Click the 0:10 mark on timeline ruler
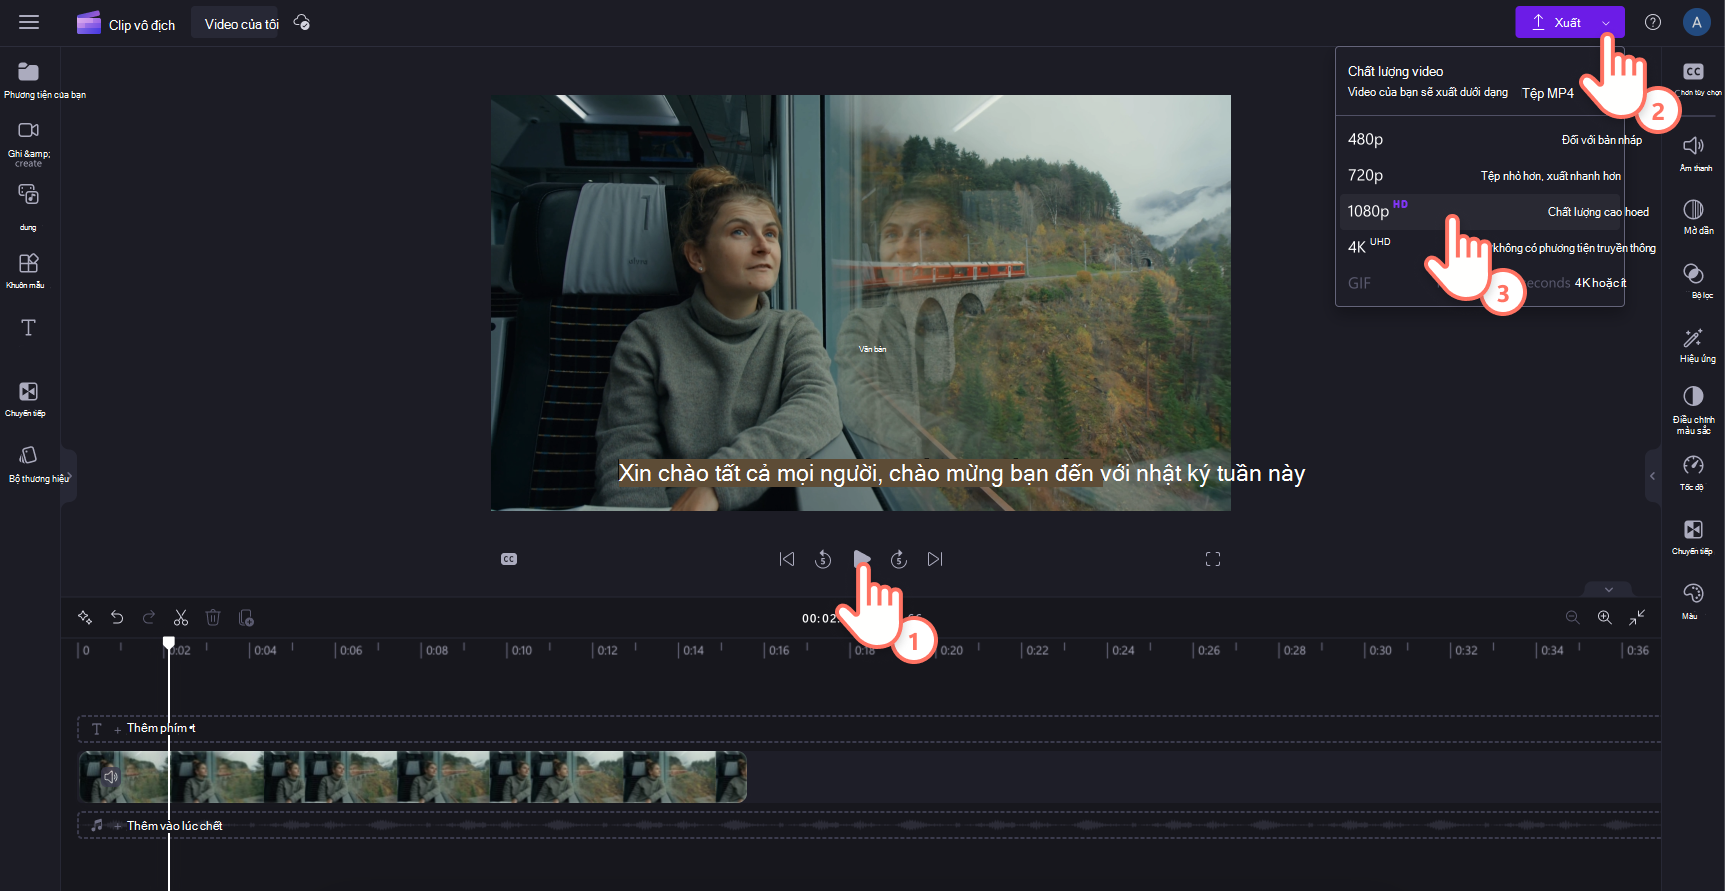This screenshot has width=1725, height=891. pos(522,650)
